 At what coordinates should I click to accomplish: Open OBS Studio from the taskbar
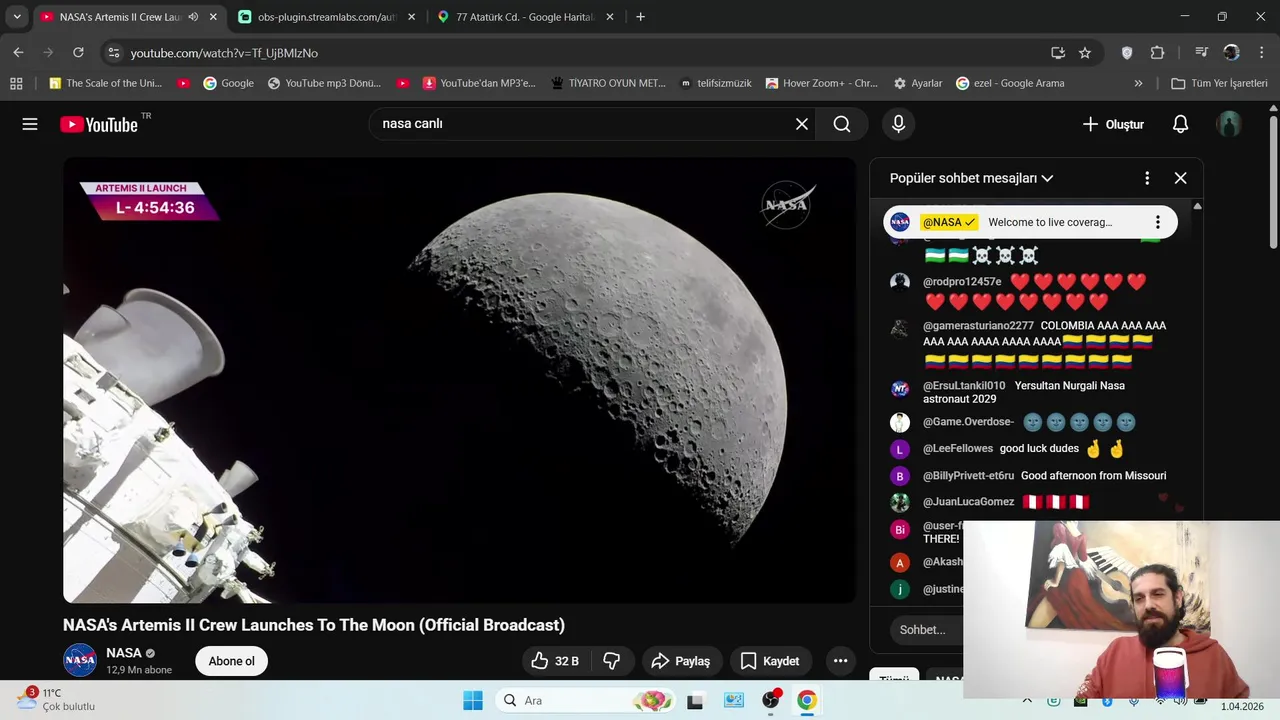(770, 700)
